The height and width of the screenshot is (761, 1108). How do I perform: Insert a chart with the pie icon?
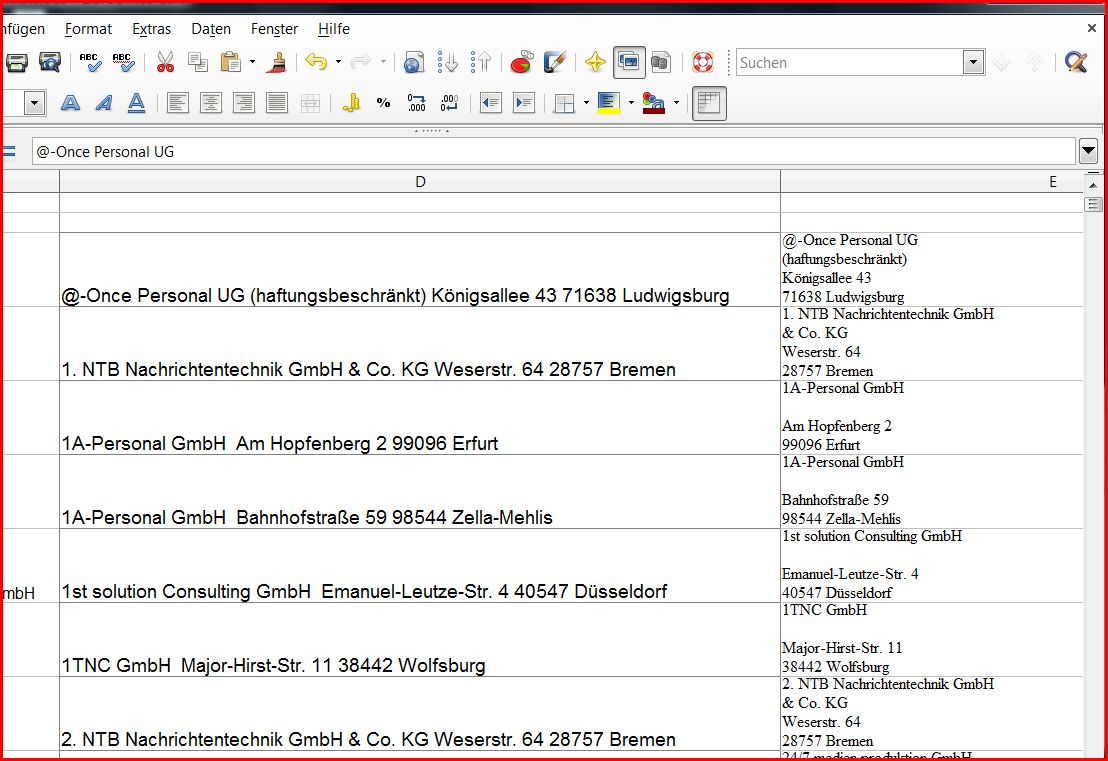pos(521,62)
